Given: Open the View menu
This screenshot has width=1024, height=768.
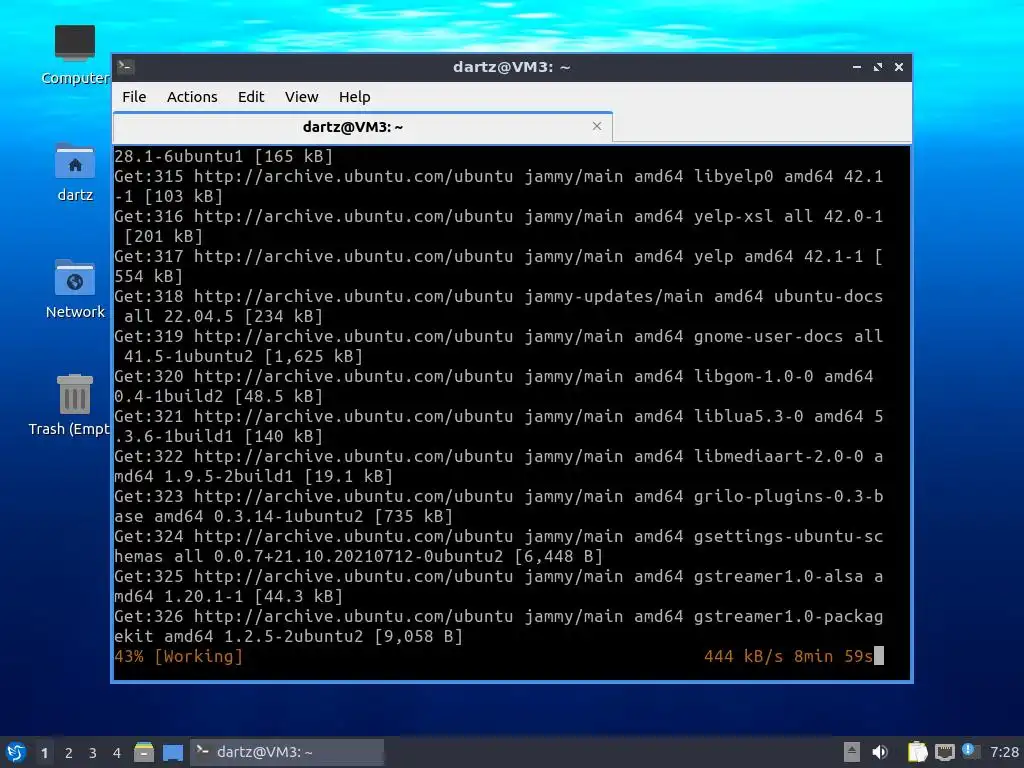Looking at the screenshot, I should [302, 97].
